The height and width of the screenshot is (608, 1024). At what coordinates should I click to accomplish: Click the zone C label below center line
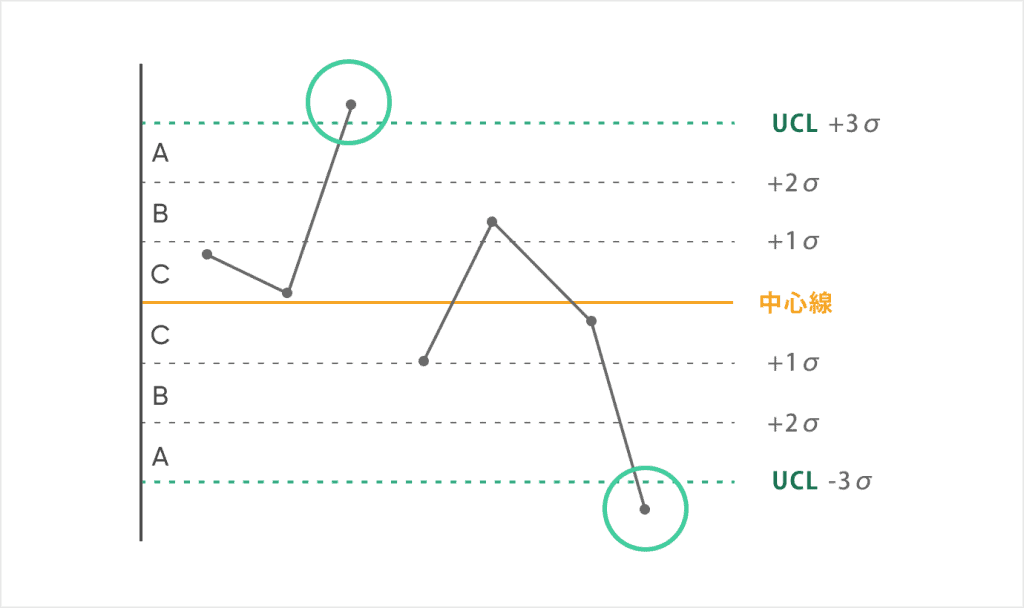click(x=160, y=335)
